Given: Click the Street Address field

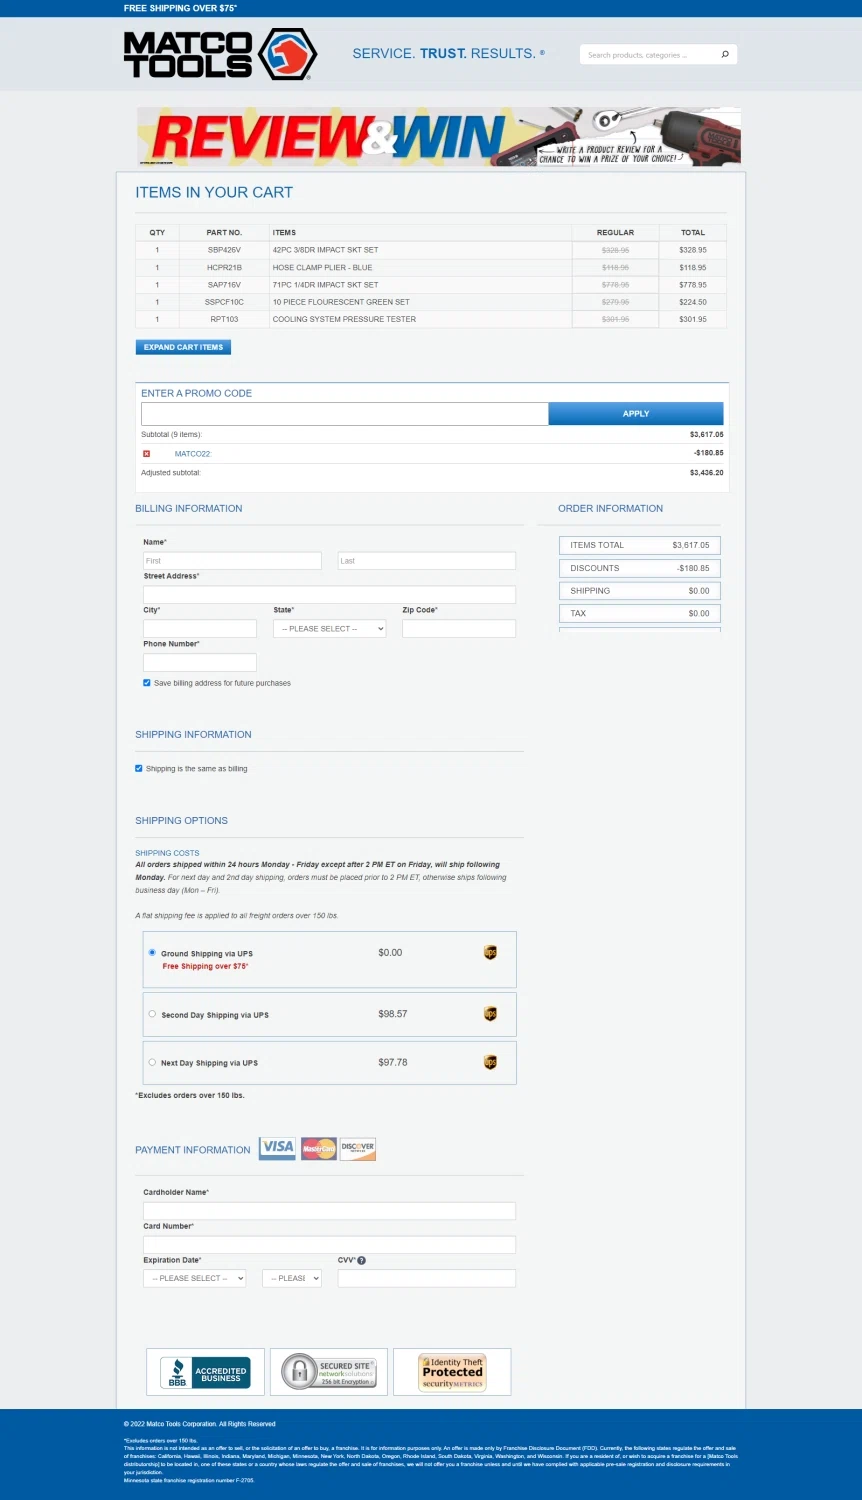Looking at the screenshot, I should click(329, 595).
